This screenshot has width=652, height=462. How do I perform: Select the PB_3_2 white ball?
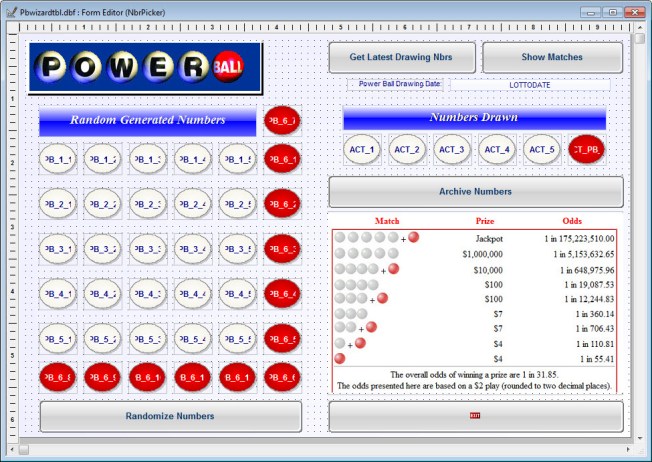point(103,249)
